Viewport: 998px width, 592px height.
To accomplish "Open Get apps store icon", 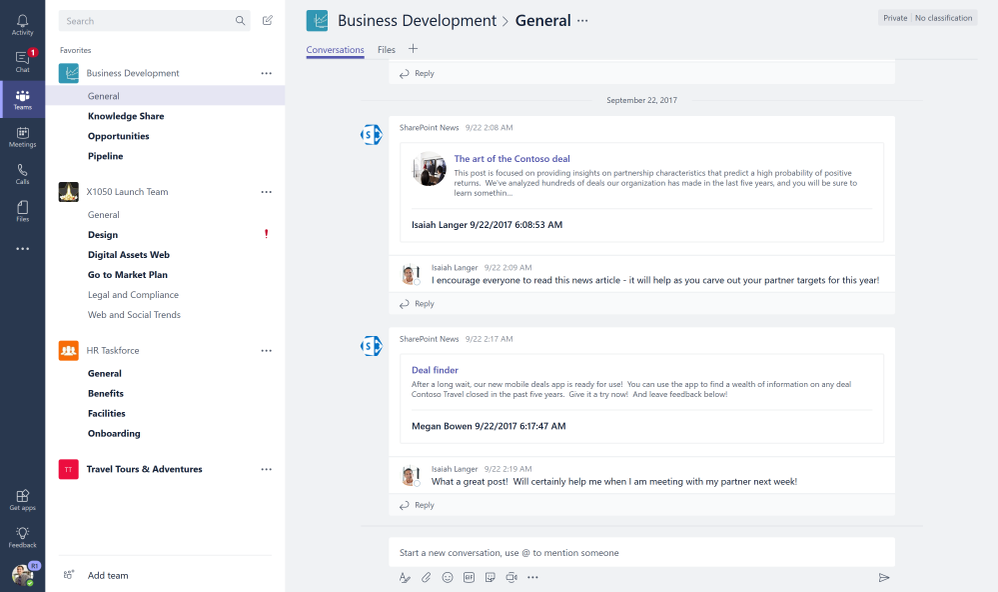I will point(22,500).
